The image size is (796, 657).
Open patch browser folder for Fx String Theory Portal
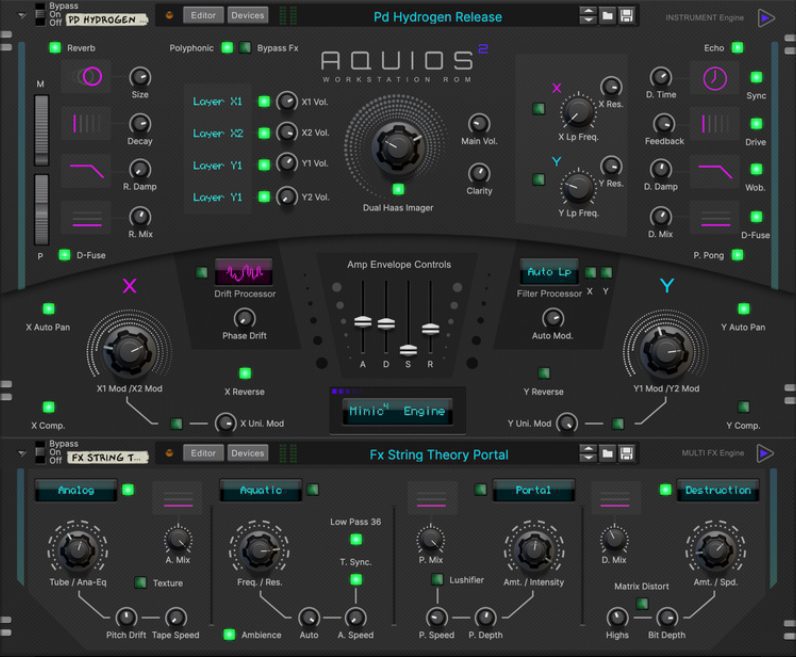click(607, 453)
